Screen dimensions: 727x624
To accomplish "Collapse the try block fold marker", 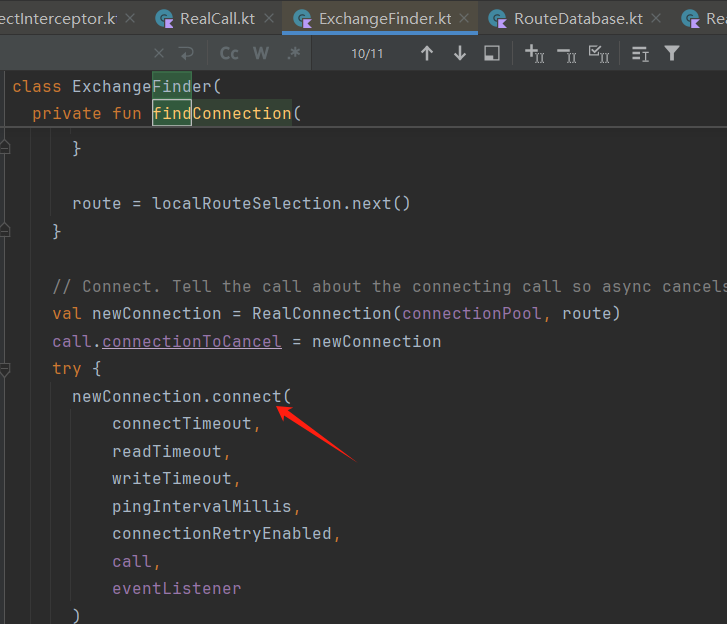I will click(5, 369).
